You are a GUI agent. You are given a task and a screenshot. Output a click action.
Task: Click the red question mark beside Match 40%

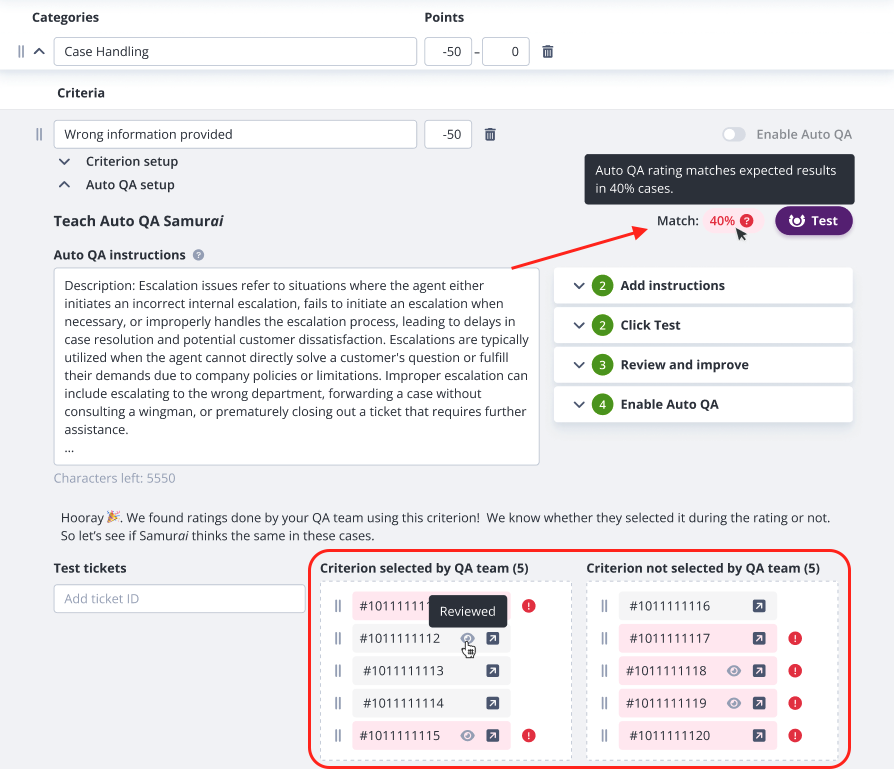pos(746,221)
